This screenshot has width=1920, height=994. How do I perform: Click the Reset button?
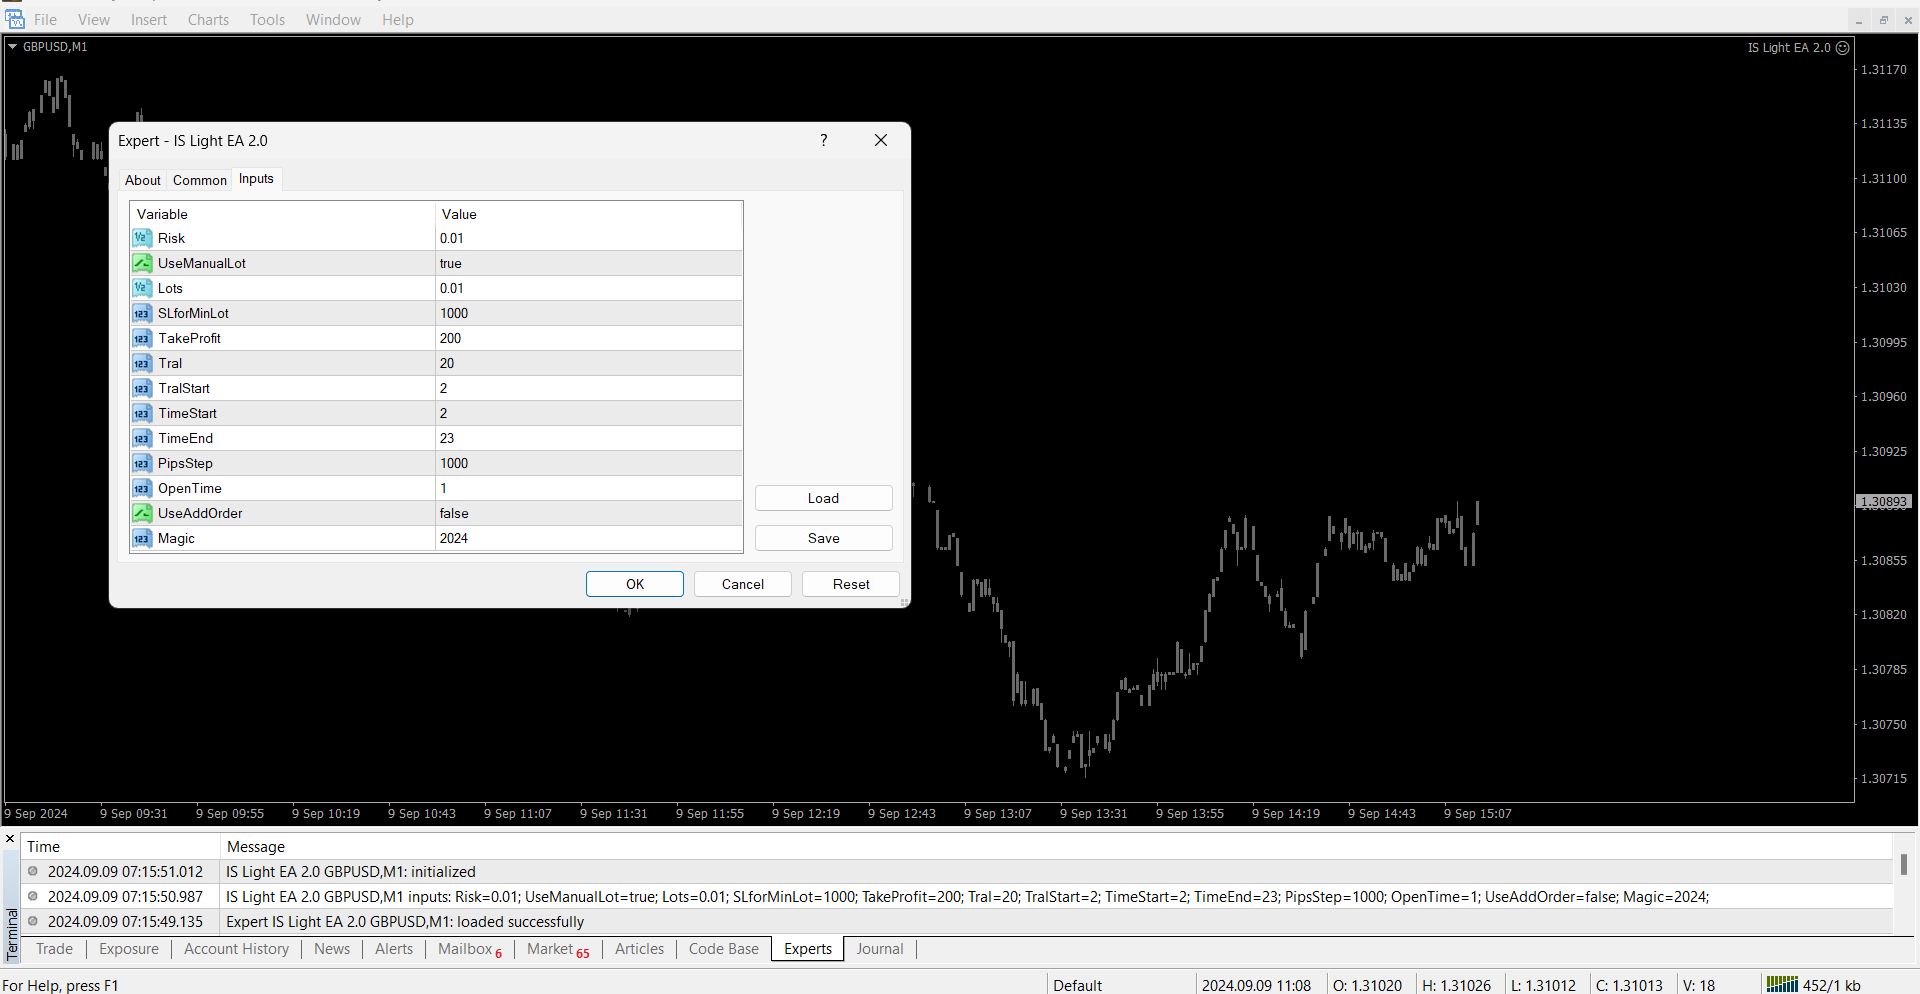(850, 584)
